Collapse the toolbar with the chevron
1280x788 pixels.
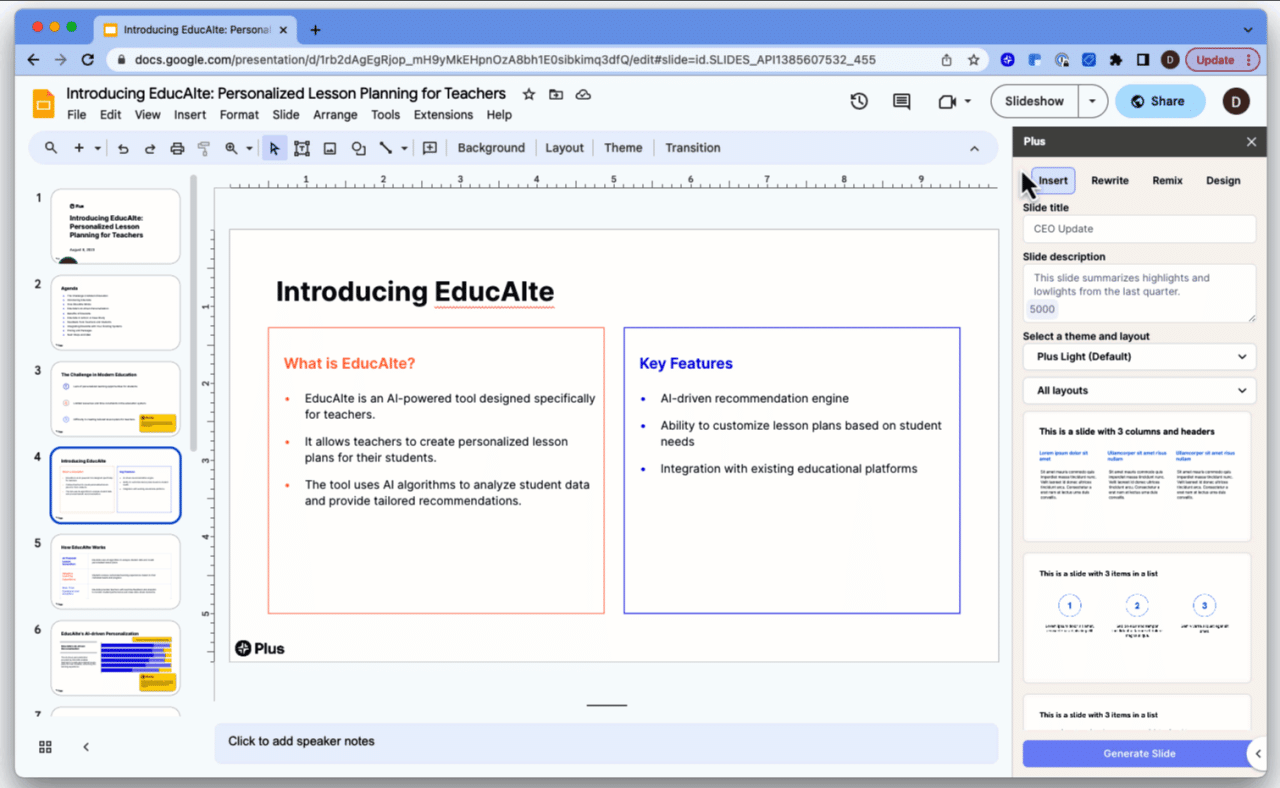click(x=975, y=147)
